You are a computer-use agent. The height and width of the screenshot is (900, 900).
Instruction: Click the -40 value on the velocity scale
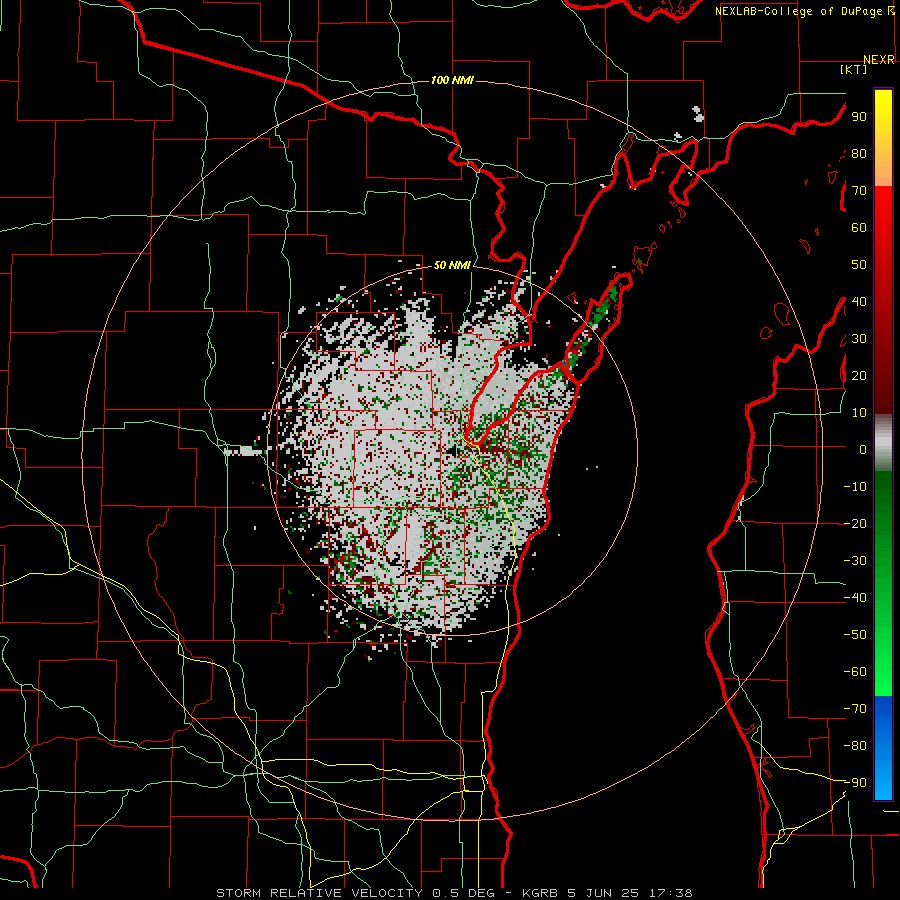click(855, 598)
